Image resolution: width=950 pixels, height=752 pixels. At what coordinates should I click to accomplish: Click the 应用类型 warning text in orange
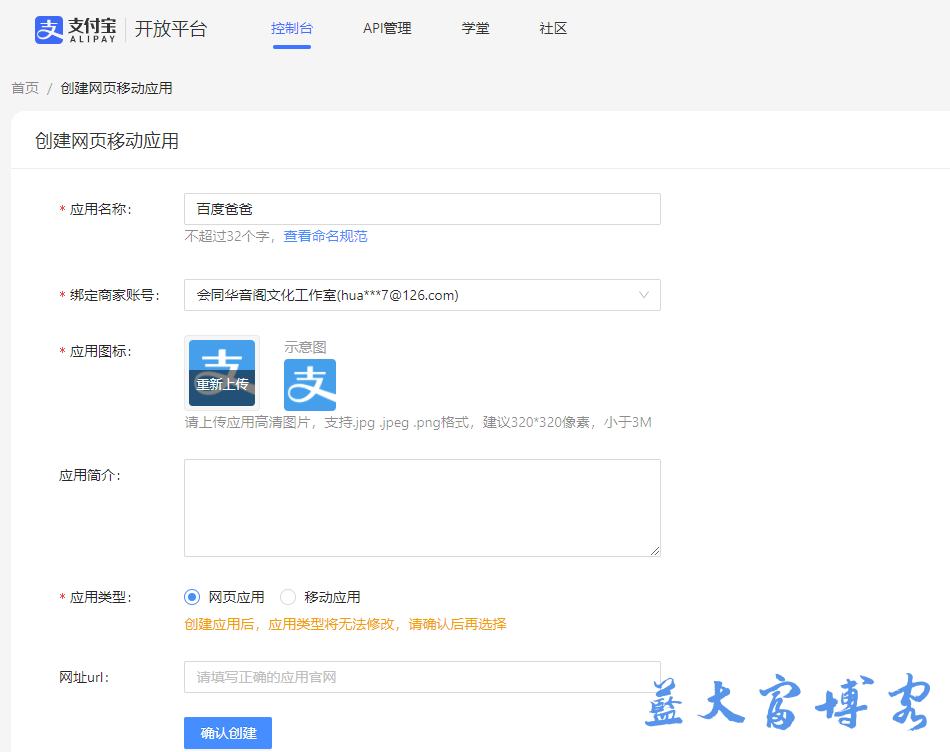(345, 624)
